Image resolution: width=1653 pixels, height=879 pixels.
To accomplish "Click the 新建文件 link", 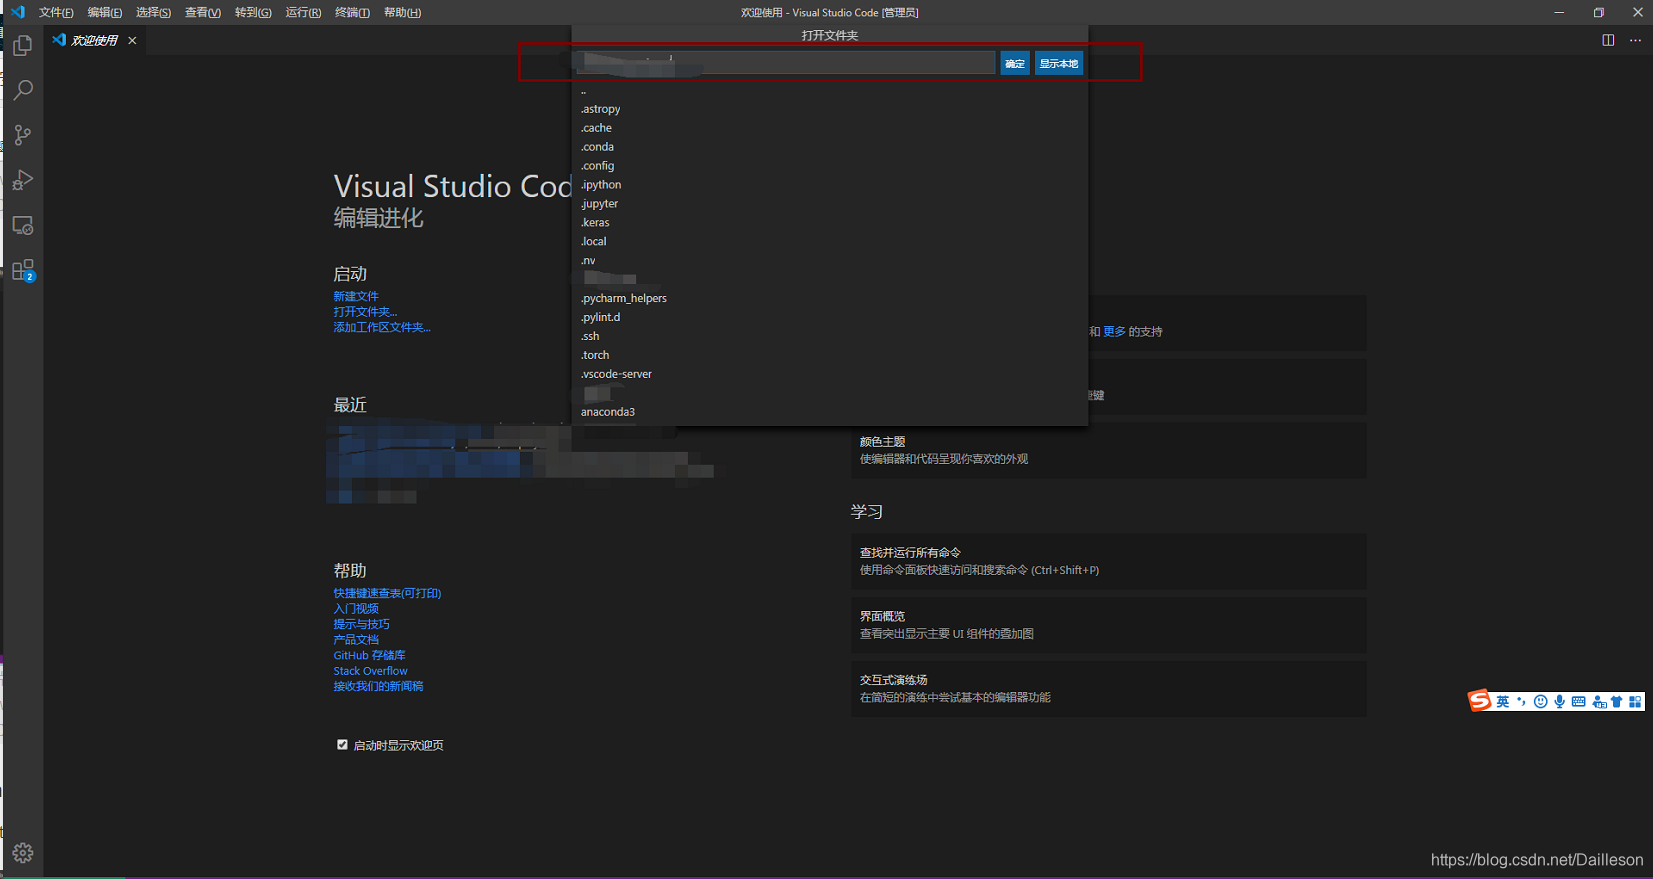I will click(356, 296).
